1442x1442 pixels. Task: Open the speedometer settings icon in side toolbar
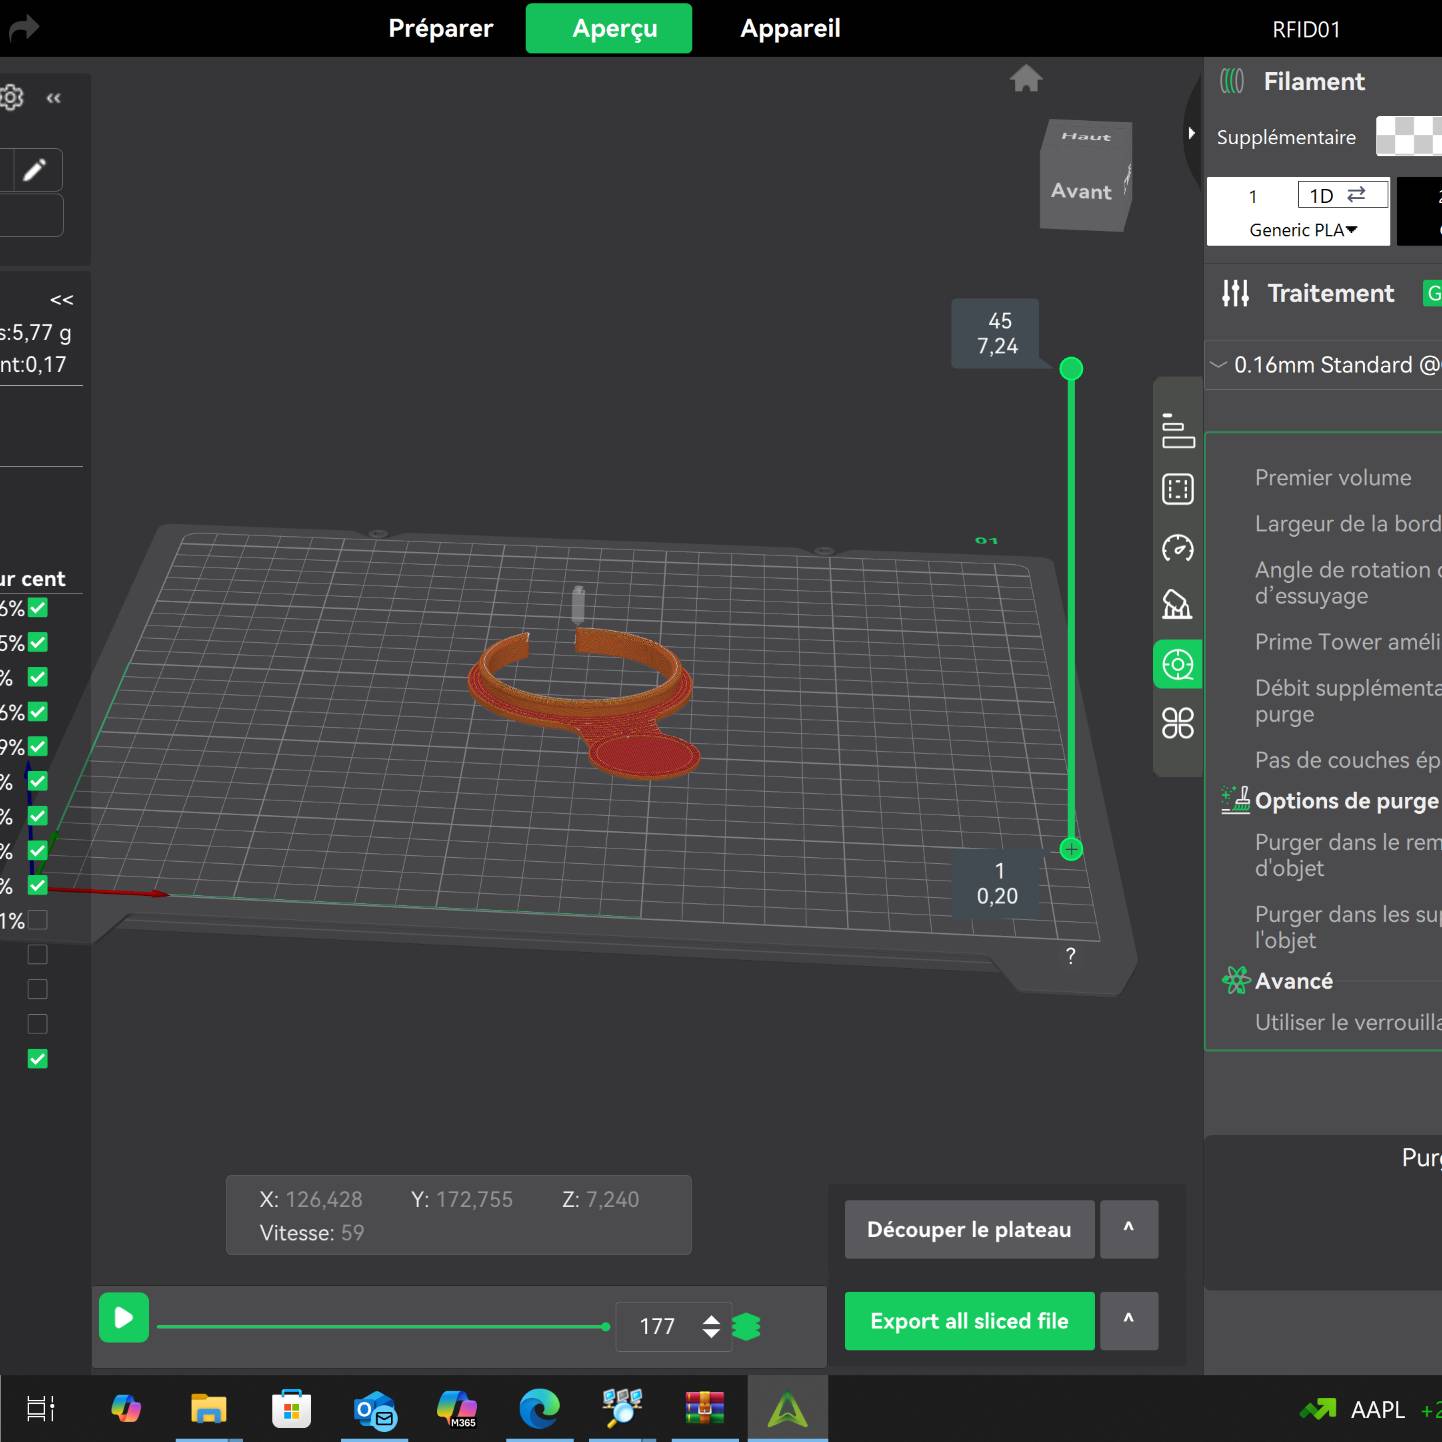pos(1178,548)
